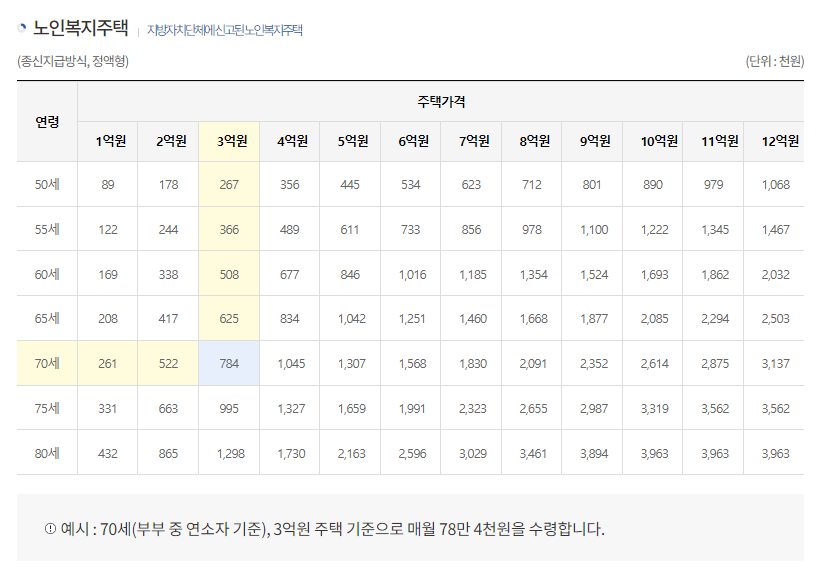Select the 7억원 column header

pos(471,141)
